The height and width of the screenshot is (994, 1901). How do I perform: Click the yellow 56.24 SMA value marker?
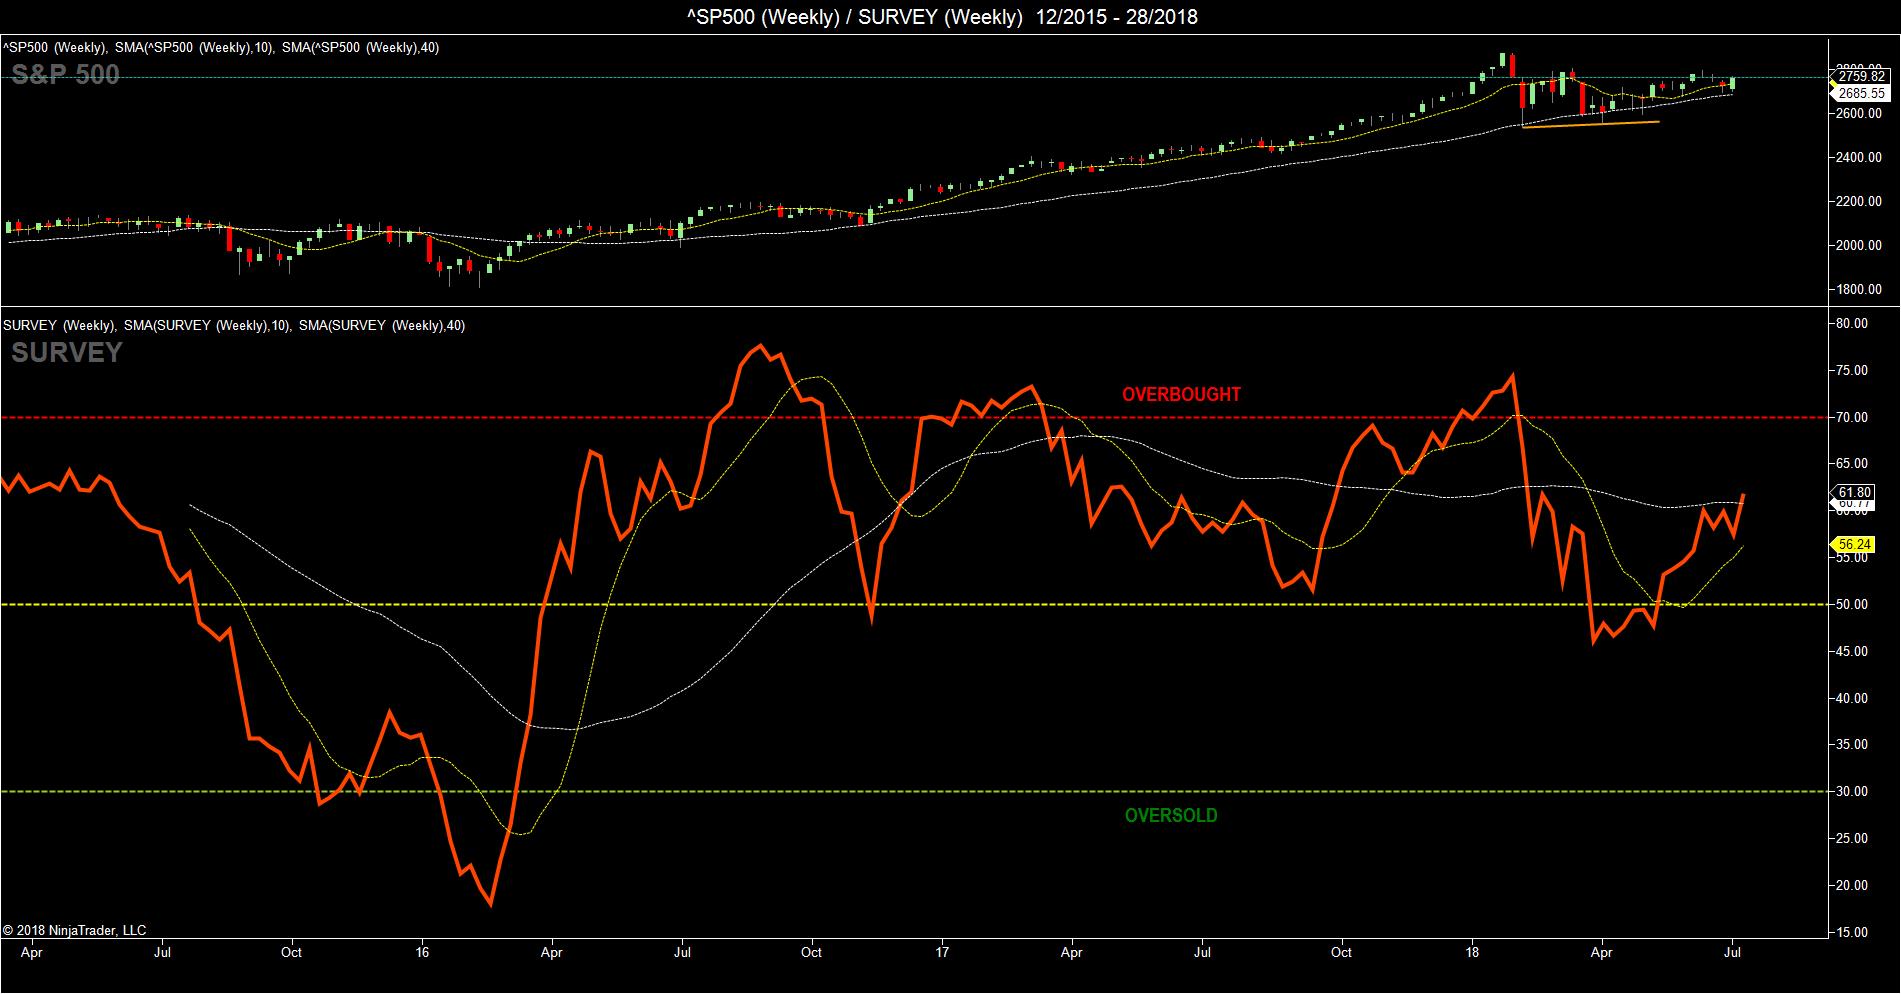click(1855, 545)
